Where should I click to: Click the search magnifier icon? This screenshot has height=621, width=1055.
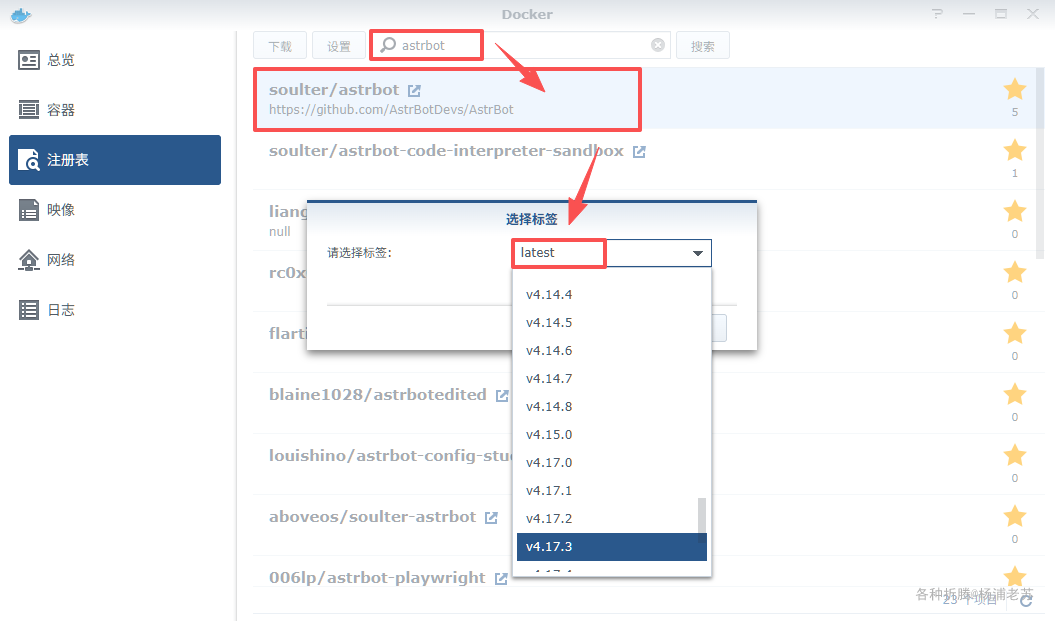click(388, 45)
